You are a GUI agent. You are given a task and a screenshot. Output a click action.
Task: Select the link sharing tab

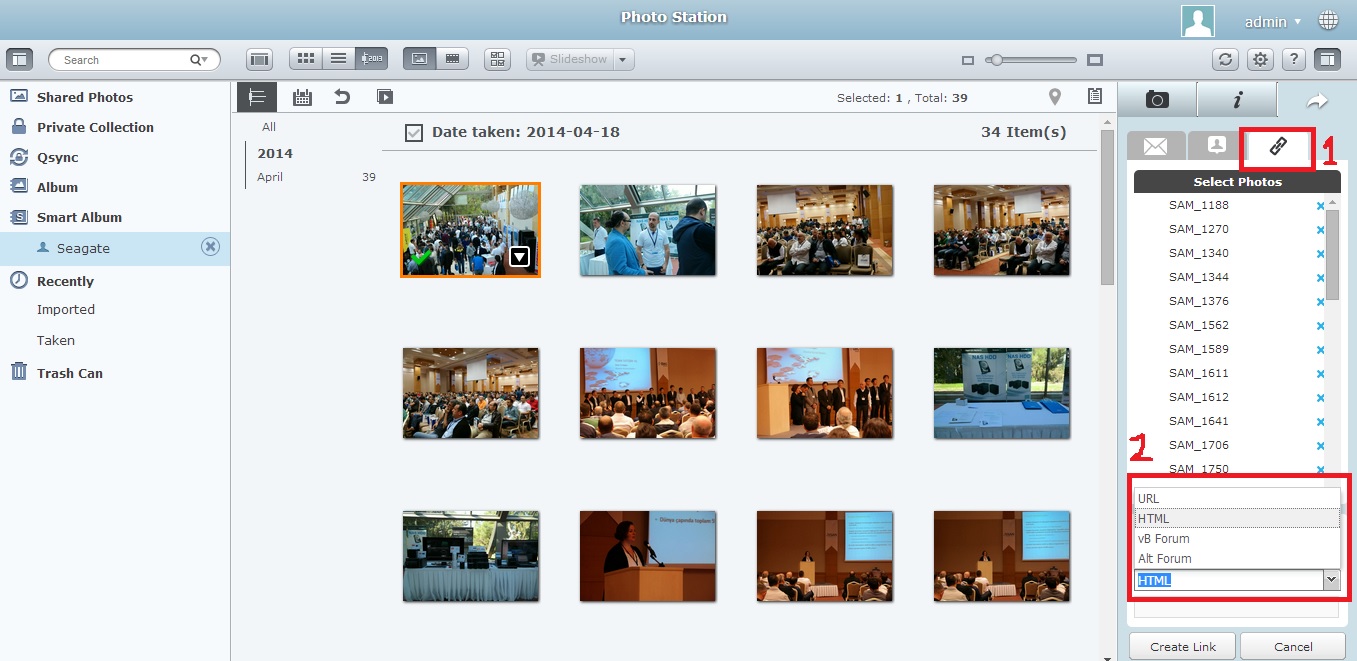pos(1277,146)
